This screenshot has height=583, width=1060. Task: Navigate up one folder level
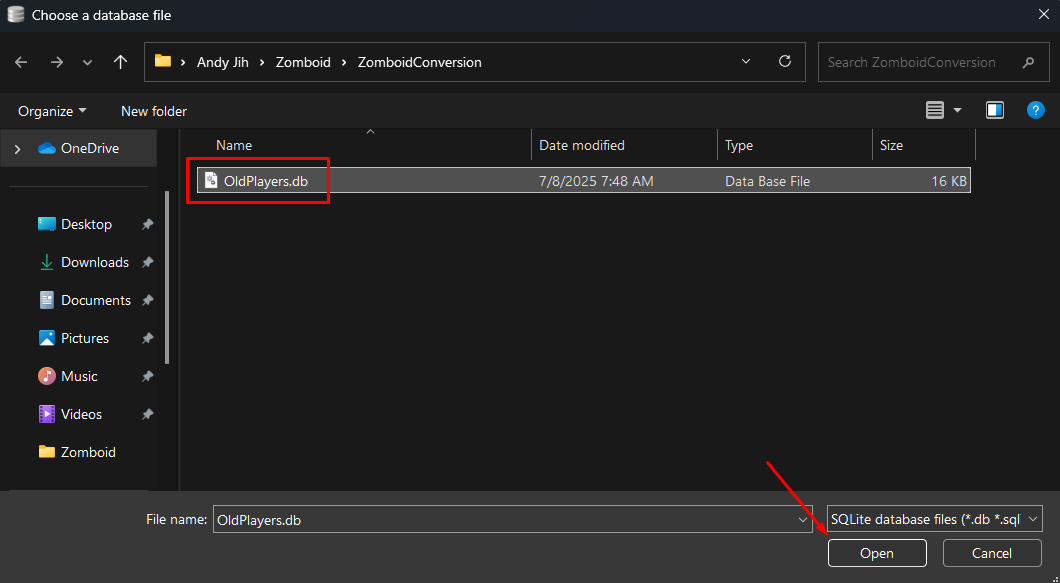(120, 61)
